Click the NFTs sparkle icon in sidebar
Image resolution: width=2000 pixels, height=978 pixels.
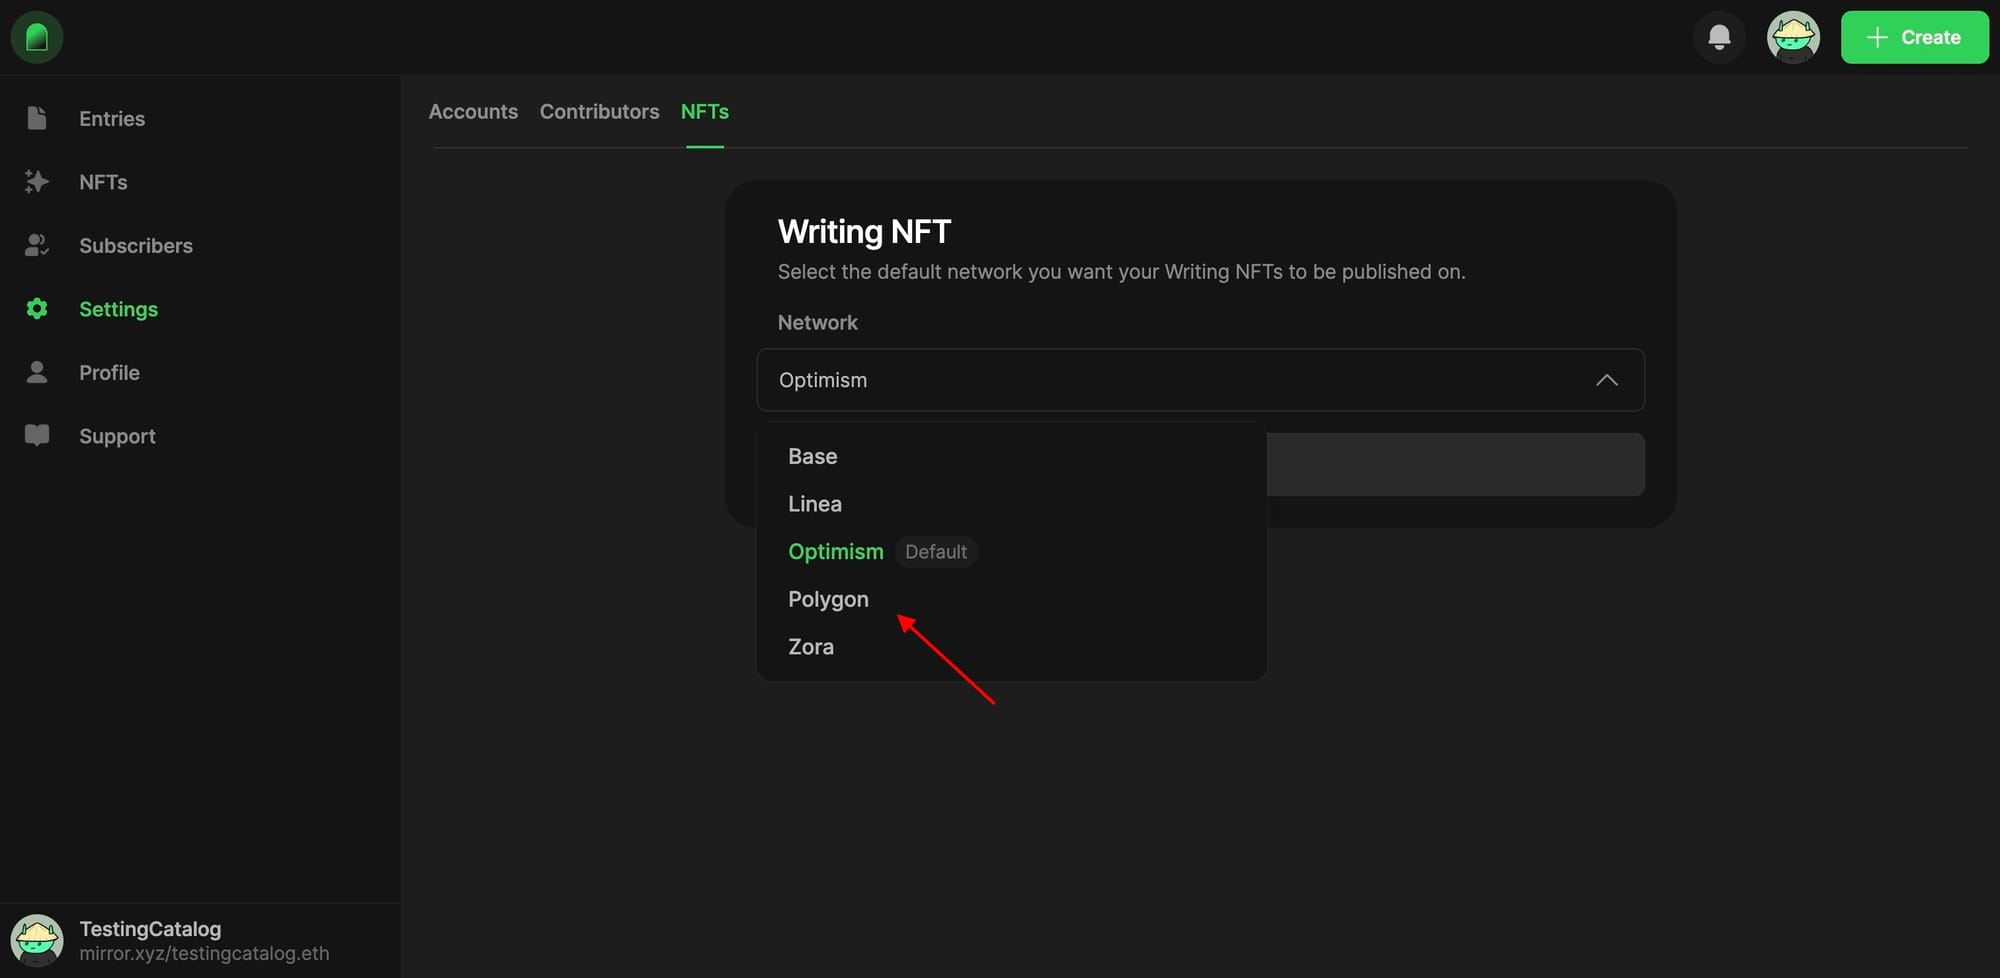pos(37,182)
